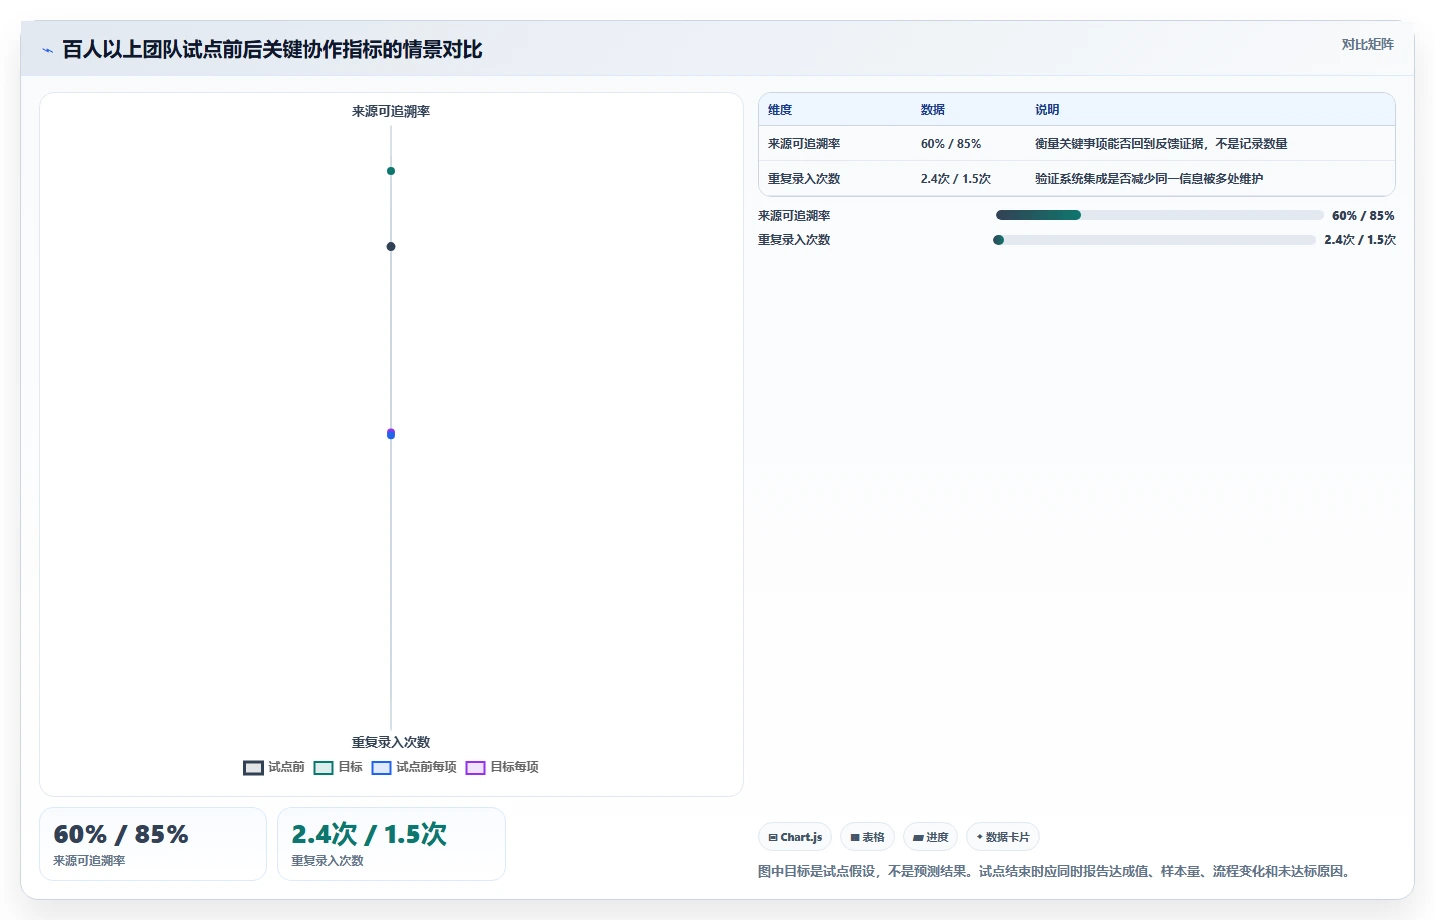
Task: Toggle the 试点前每项 legend item
Action: click(414, 767)
